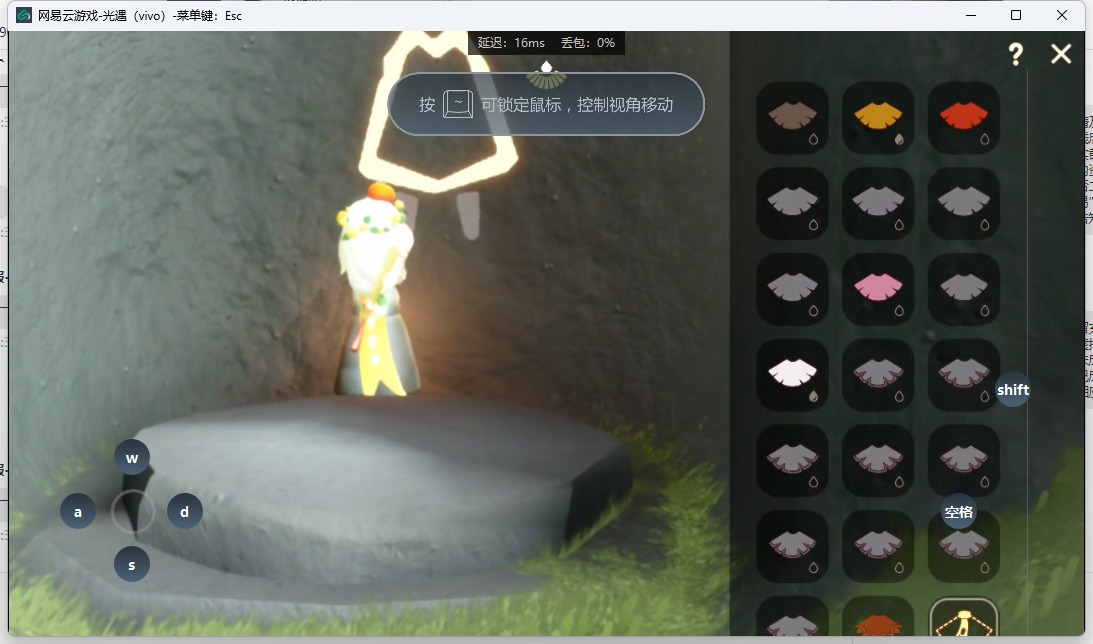Select the highlighted yellow outfit icon at bottom
Screen dimensions: 1093x644
pos(964,618)
